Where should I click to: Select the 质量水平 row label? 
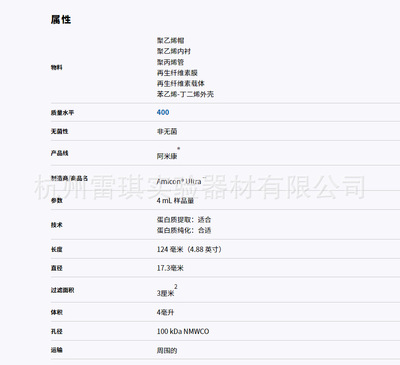point(62,113)
